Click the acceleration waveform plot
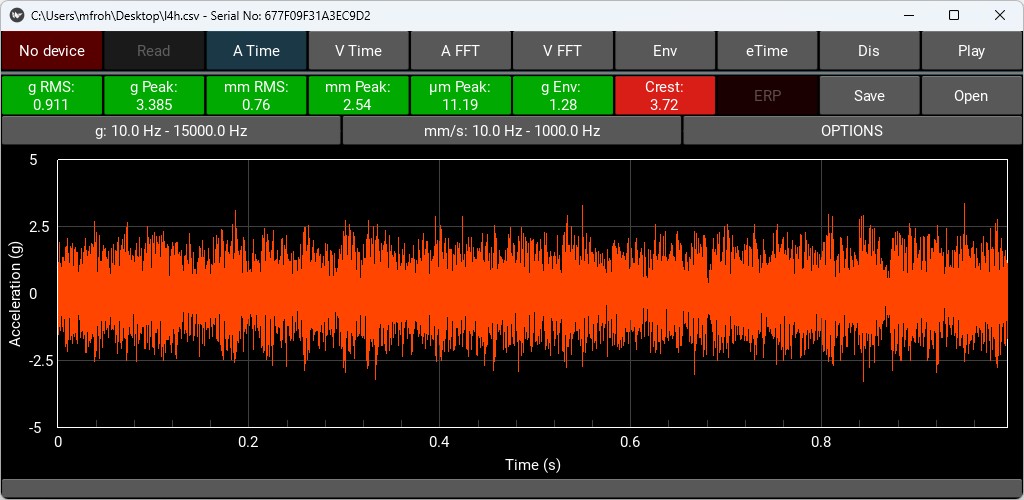Image resolution: width=1024 pixels, height=500 pixels. click(x=532, y=293)
